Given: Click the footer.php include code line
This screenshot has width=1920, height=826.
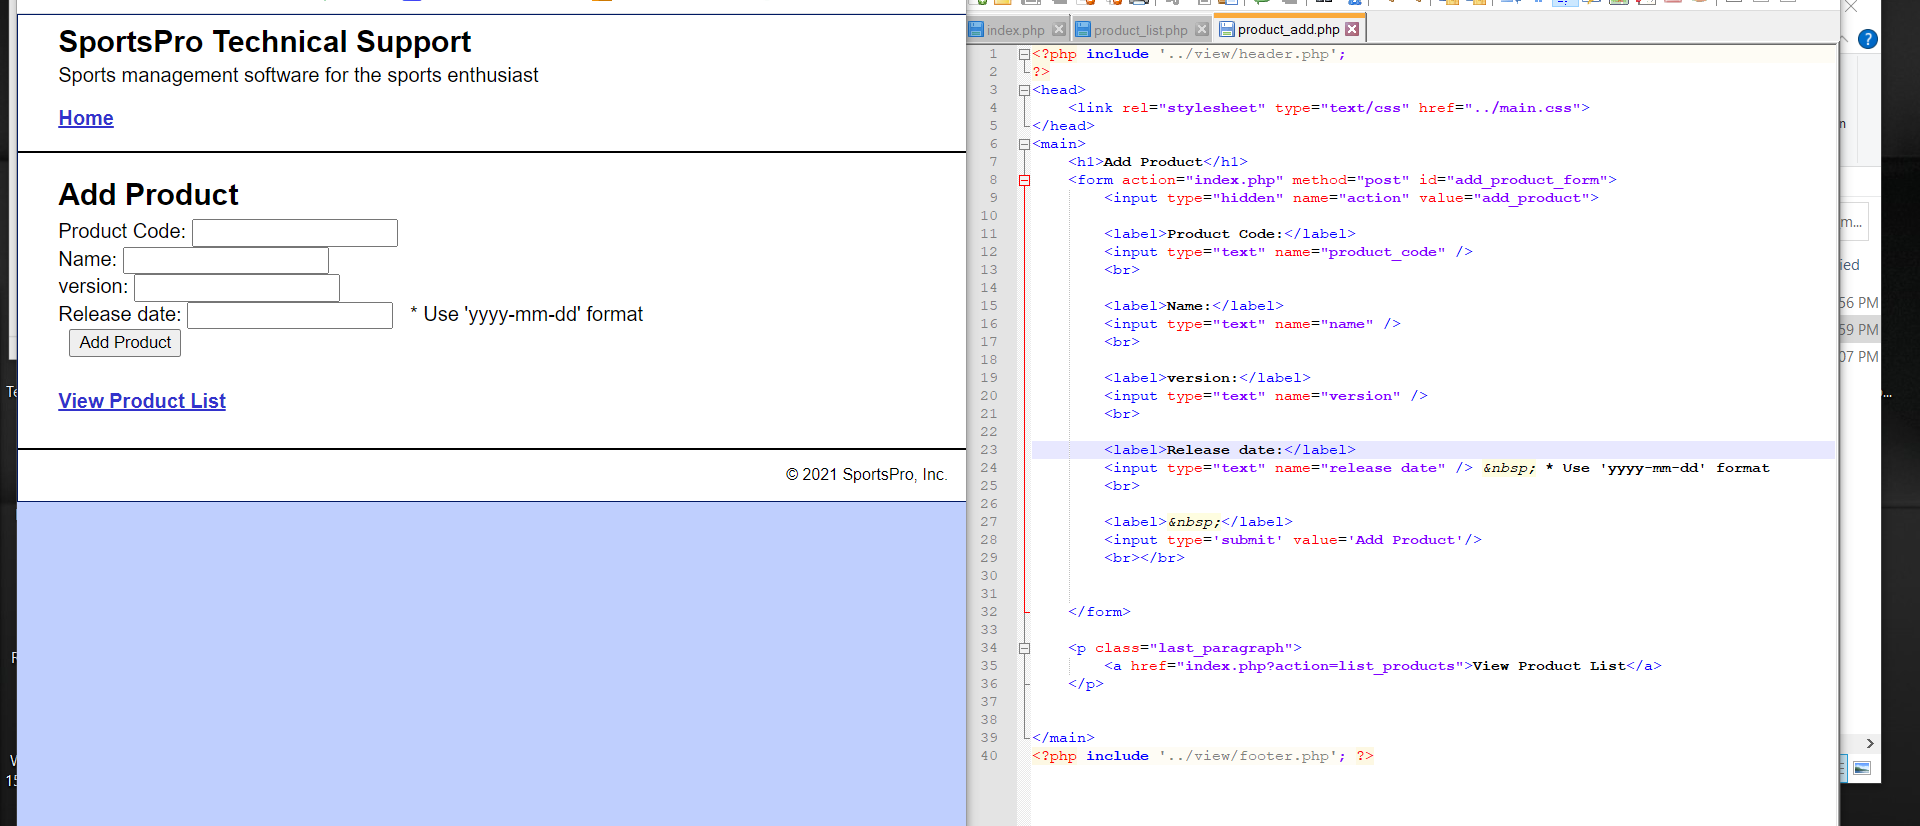Looking at the screenshot, I should pos(1203,756).
